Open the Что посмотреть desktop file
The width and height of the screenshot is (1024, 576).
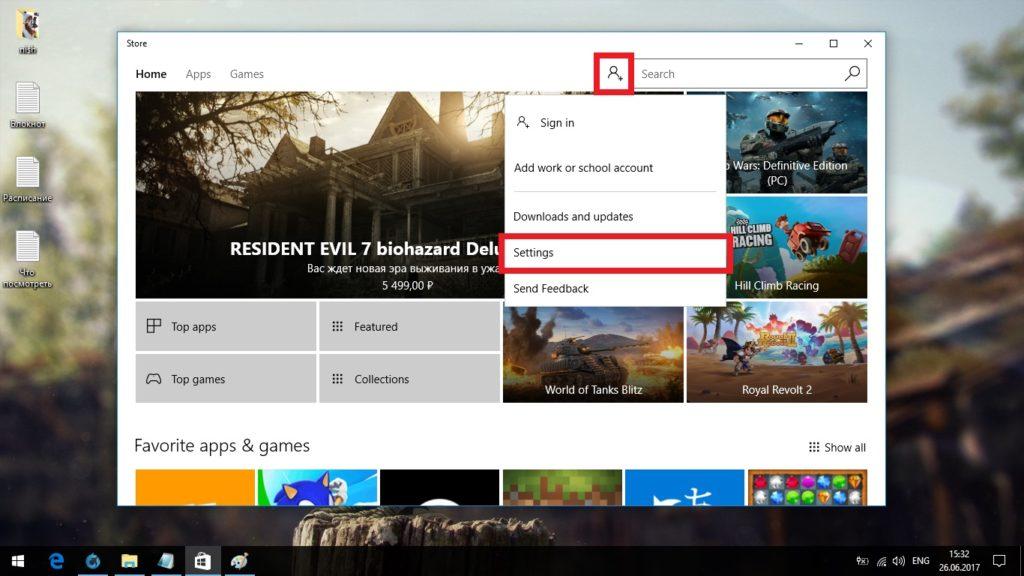pos(27,259)
